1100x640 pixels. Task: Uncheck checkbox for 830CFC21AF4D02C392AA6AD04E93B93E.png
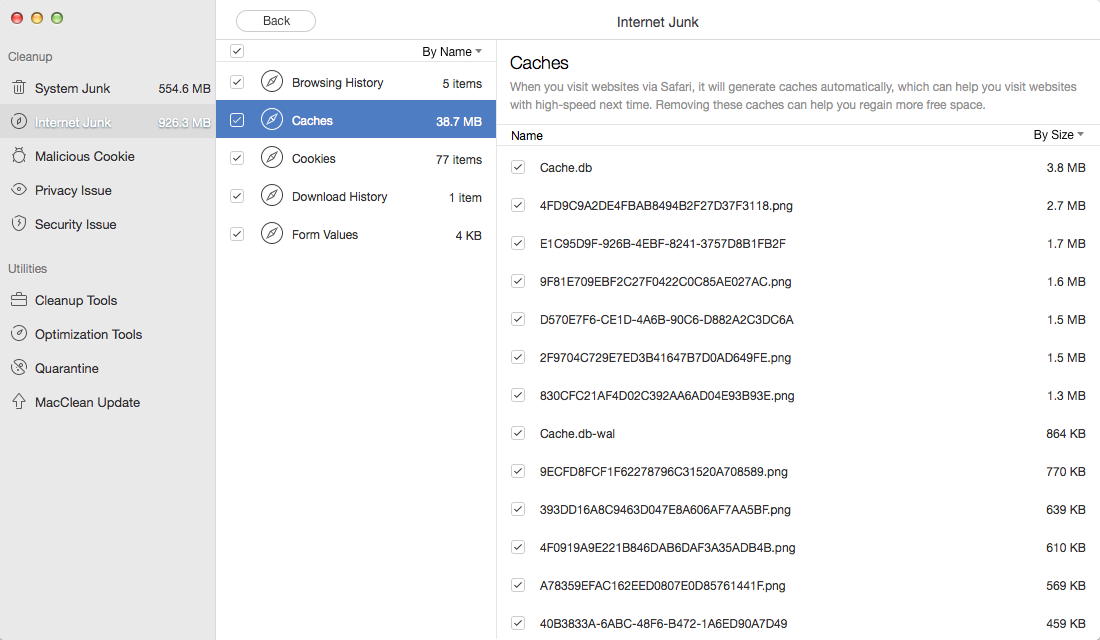(518, 395)
